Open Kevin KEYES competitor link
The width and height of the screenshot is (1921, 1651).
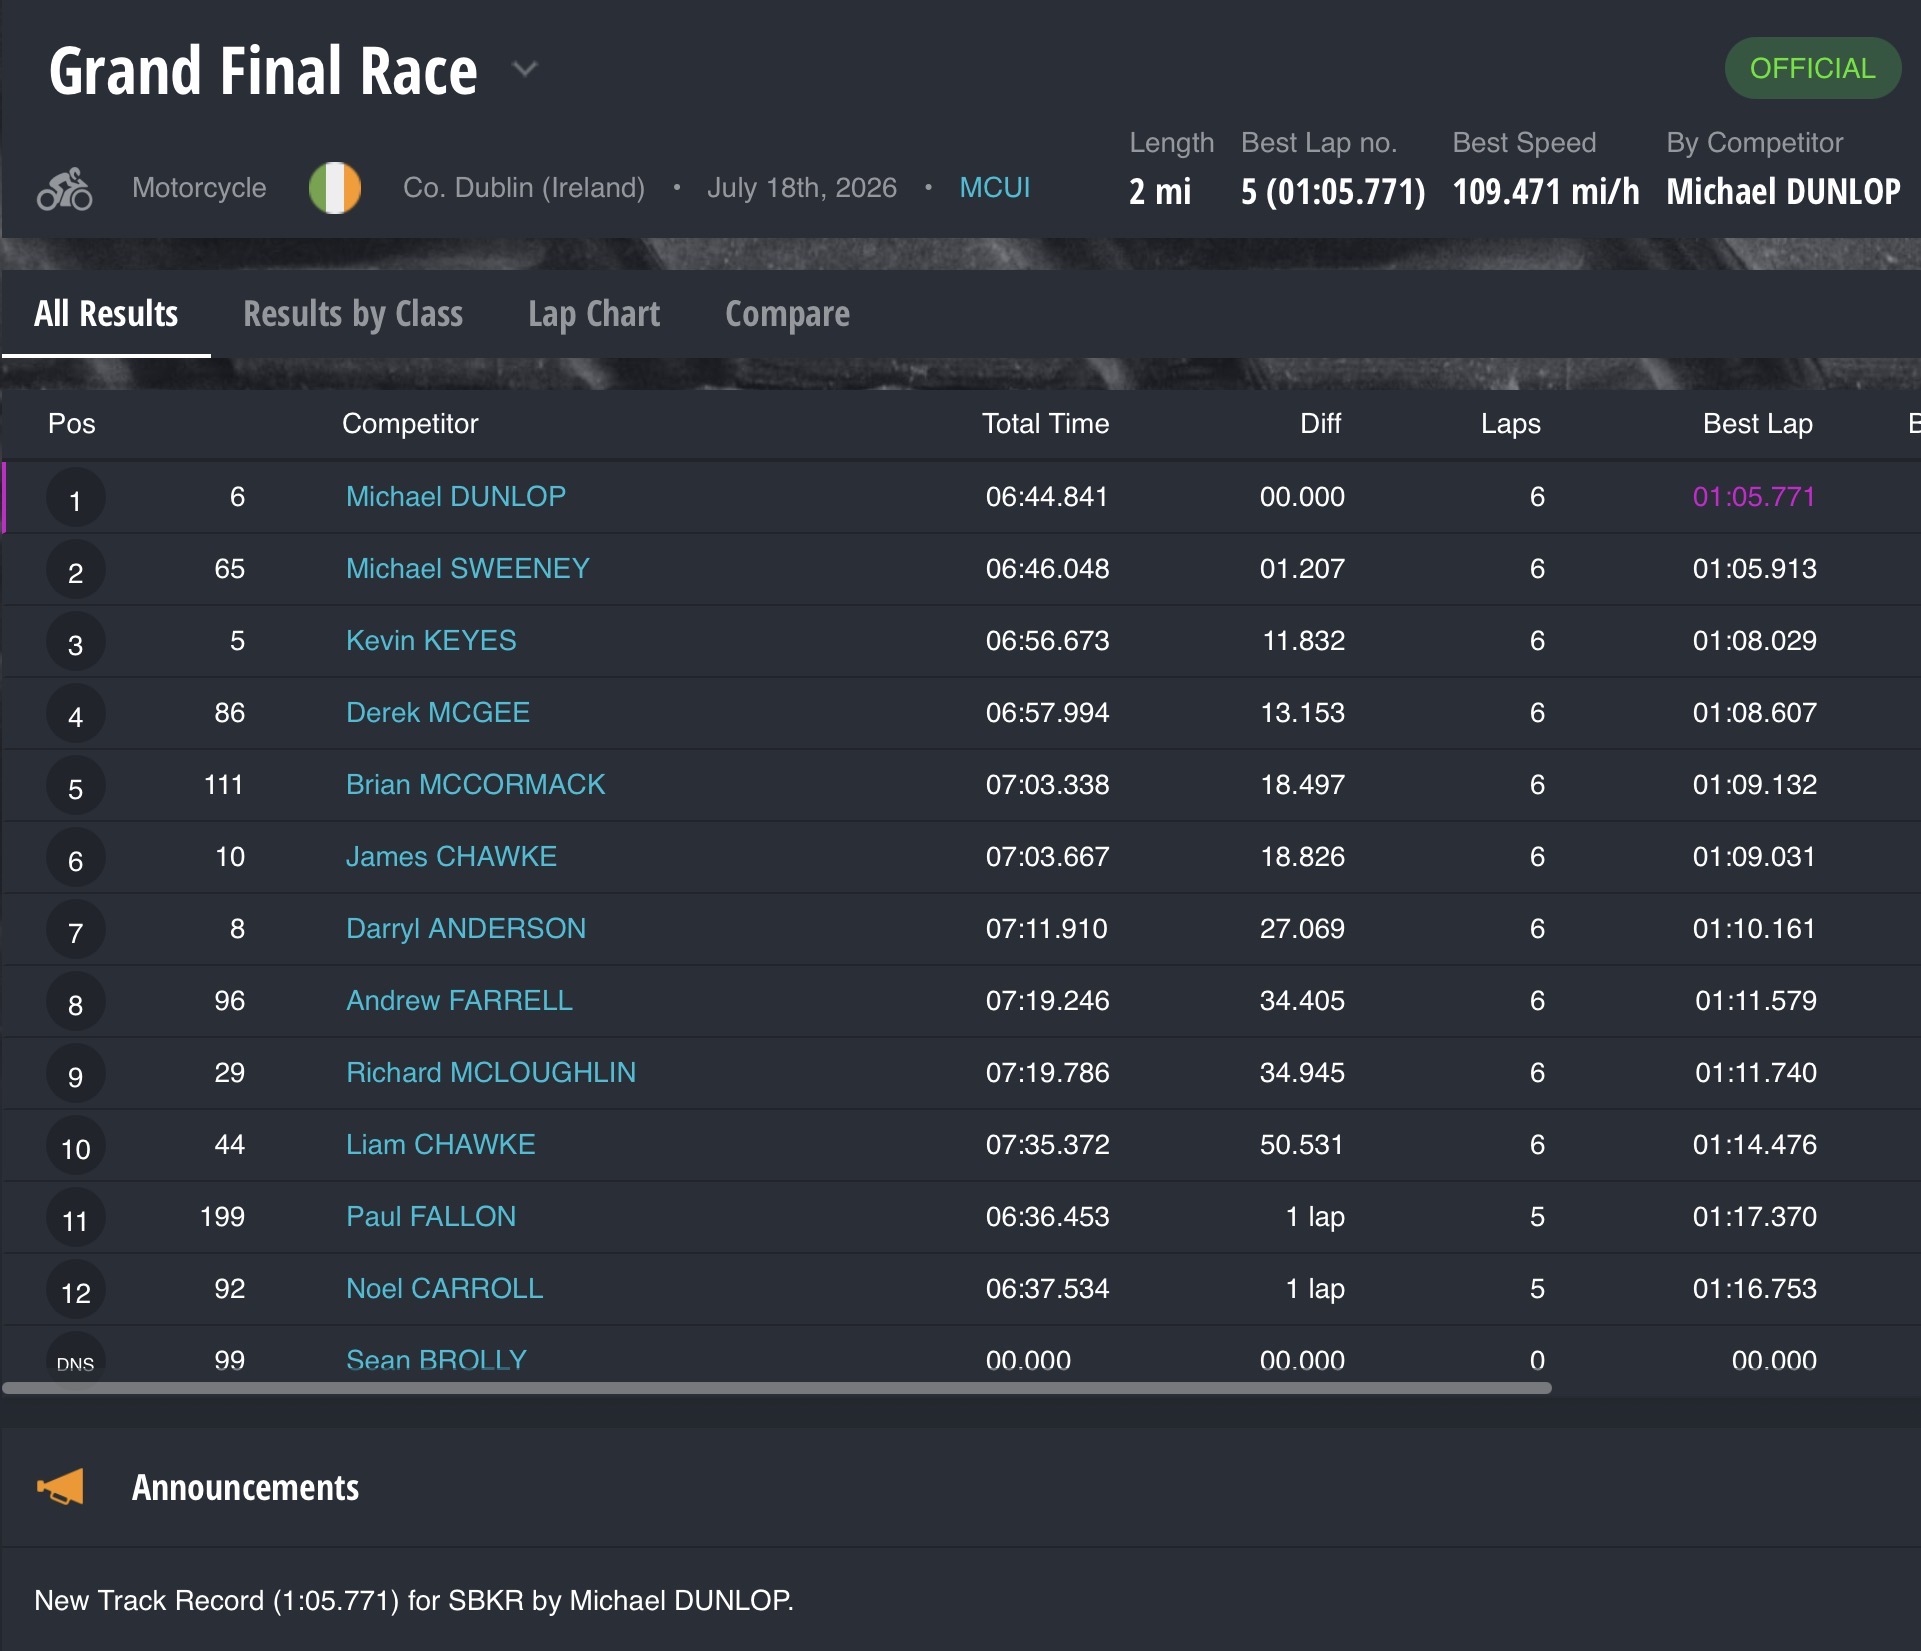(x=431, y=640)
